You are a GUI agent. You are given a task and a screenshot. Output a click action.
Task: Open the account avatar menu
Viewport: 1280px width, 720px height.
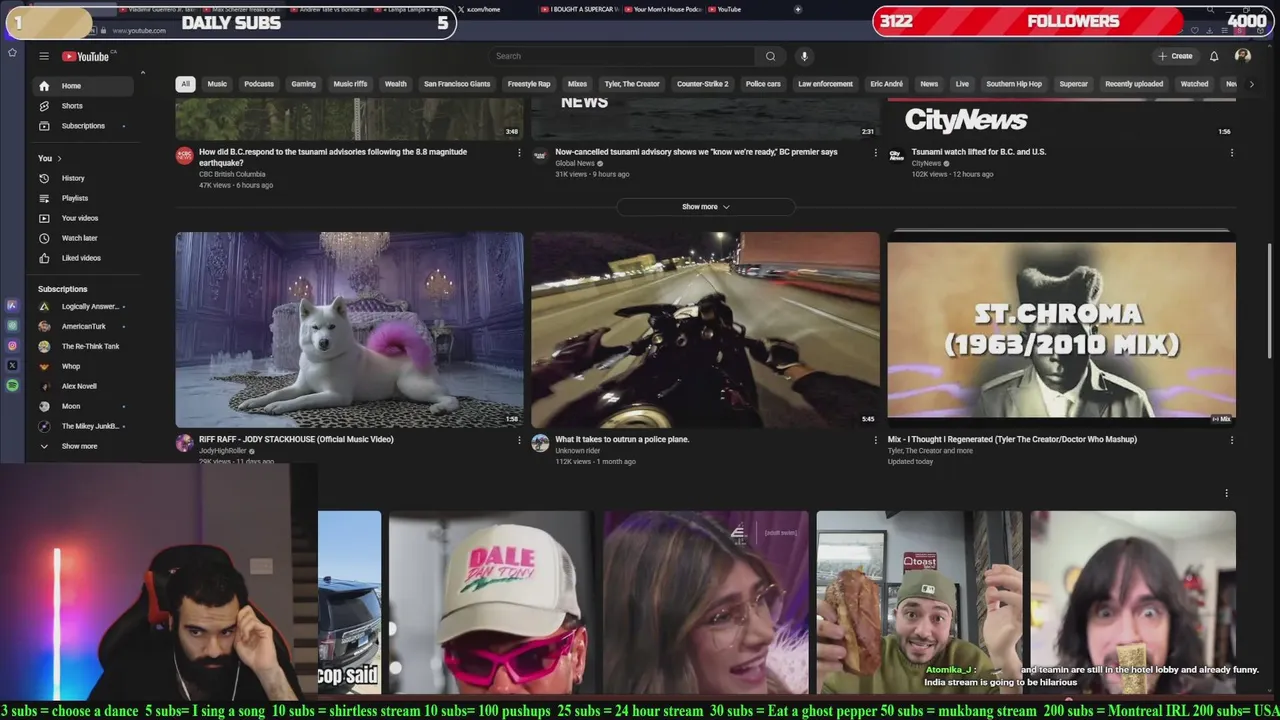coord(1243,56)
